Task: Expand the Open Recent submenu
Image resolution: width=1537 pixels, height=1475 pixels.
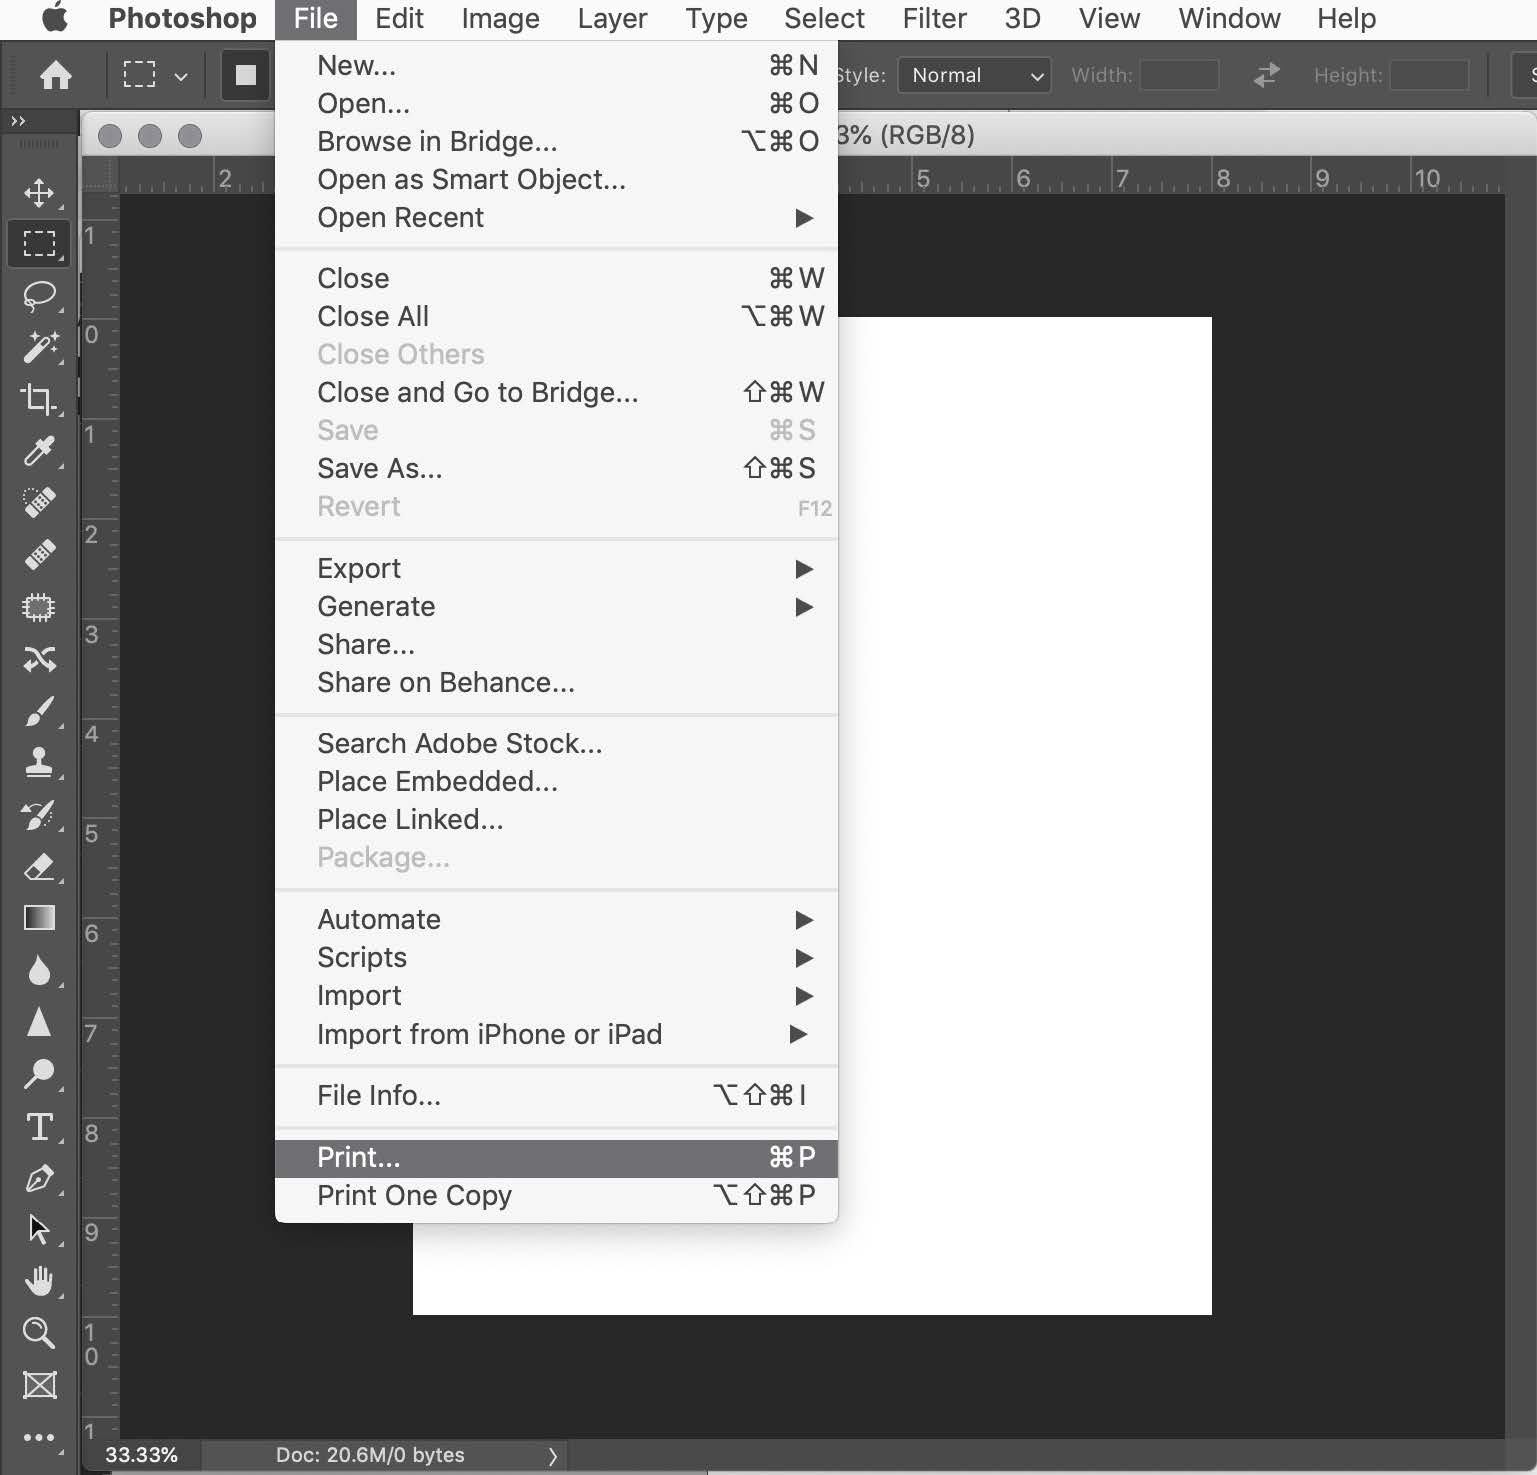Action: (x=556, y=218)
